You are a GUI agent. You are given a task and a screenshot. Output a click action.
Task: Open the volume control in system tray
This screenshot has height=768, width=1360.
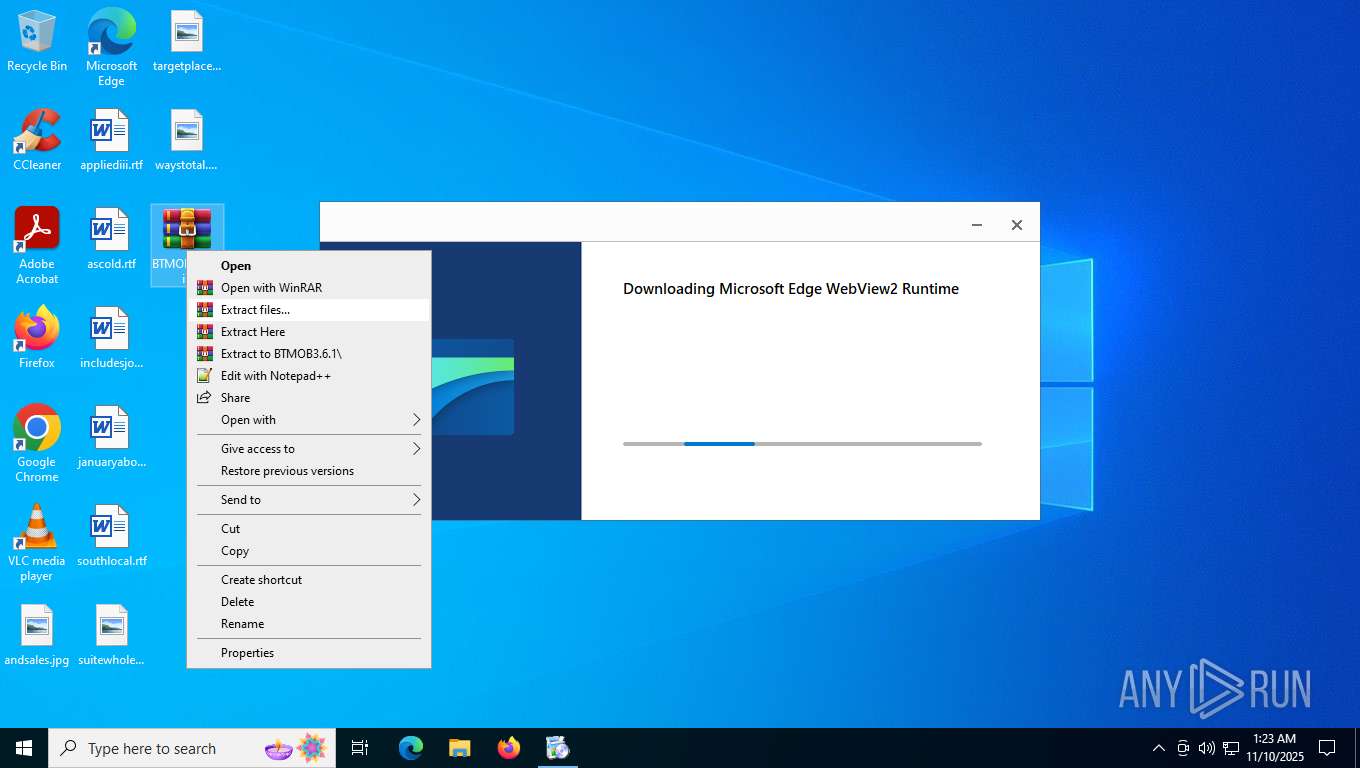tap(1206, 748)
